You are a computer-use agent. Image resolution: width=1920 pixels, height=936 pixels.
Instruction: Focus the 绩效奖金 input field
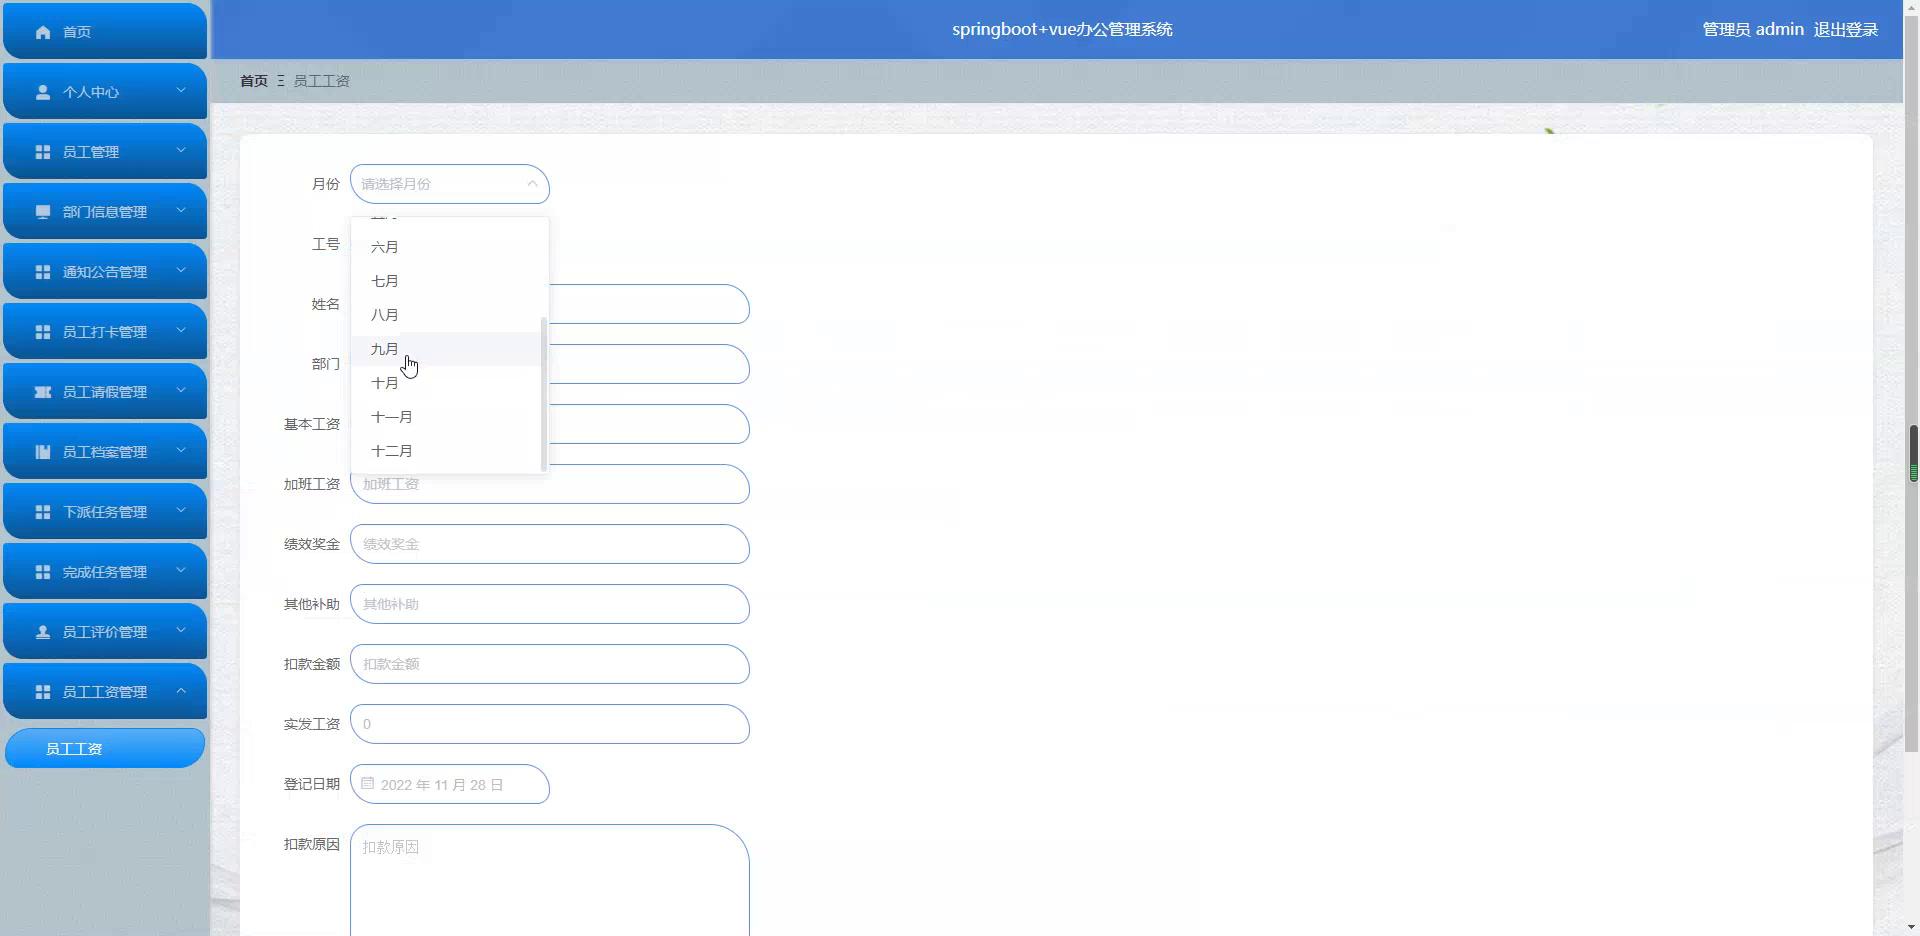[x=550, y=544]
